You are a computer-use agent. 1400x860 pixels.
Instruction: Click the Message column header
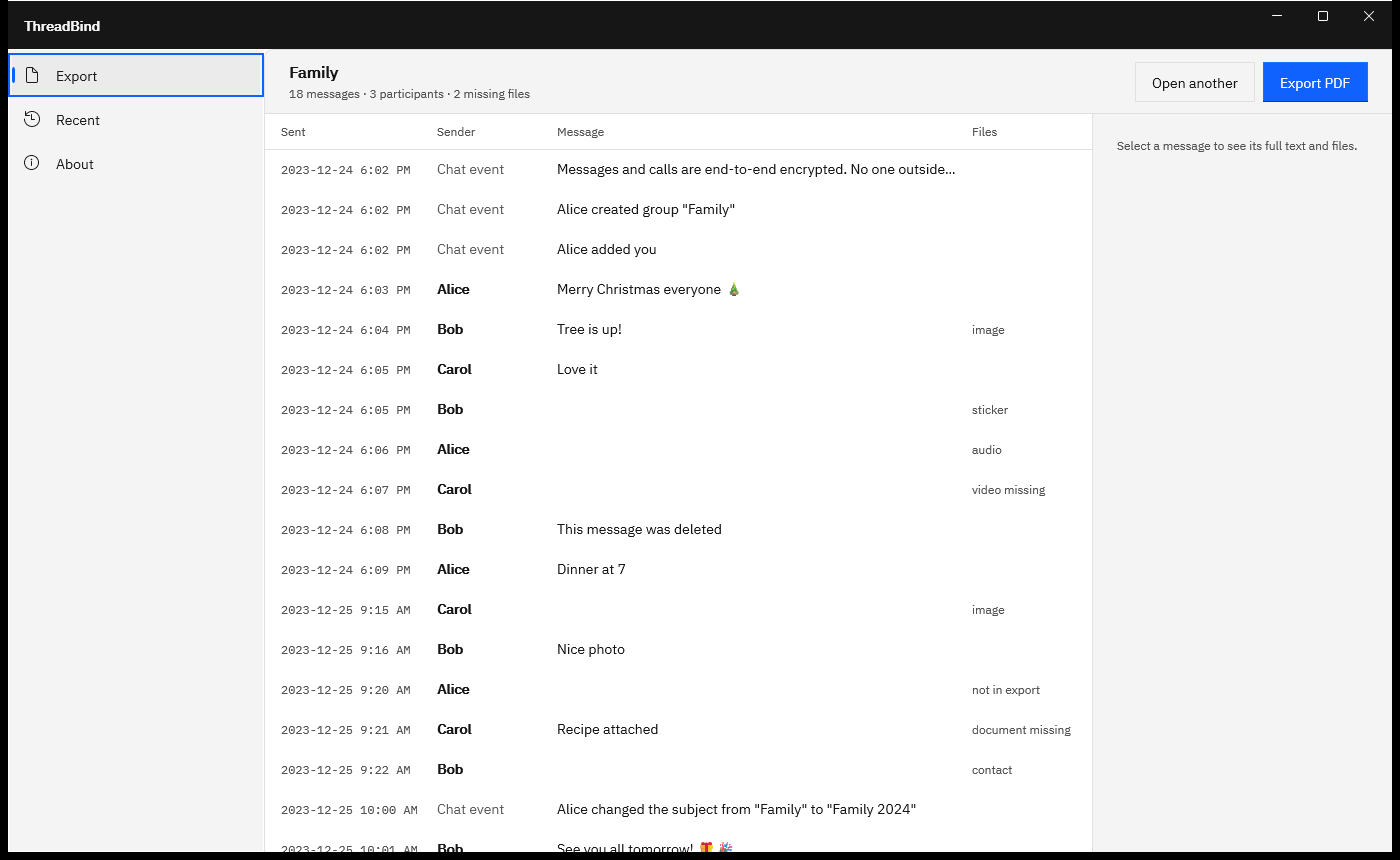tap(580, 132)
